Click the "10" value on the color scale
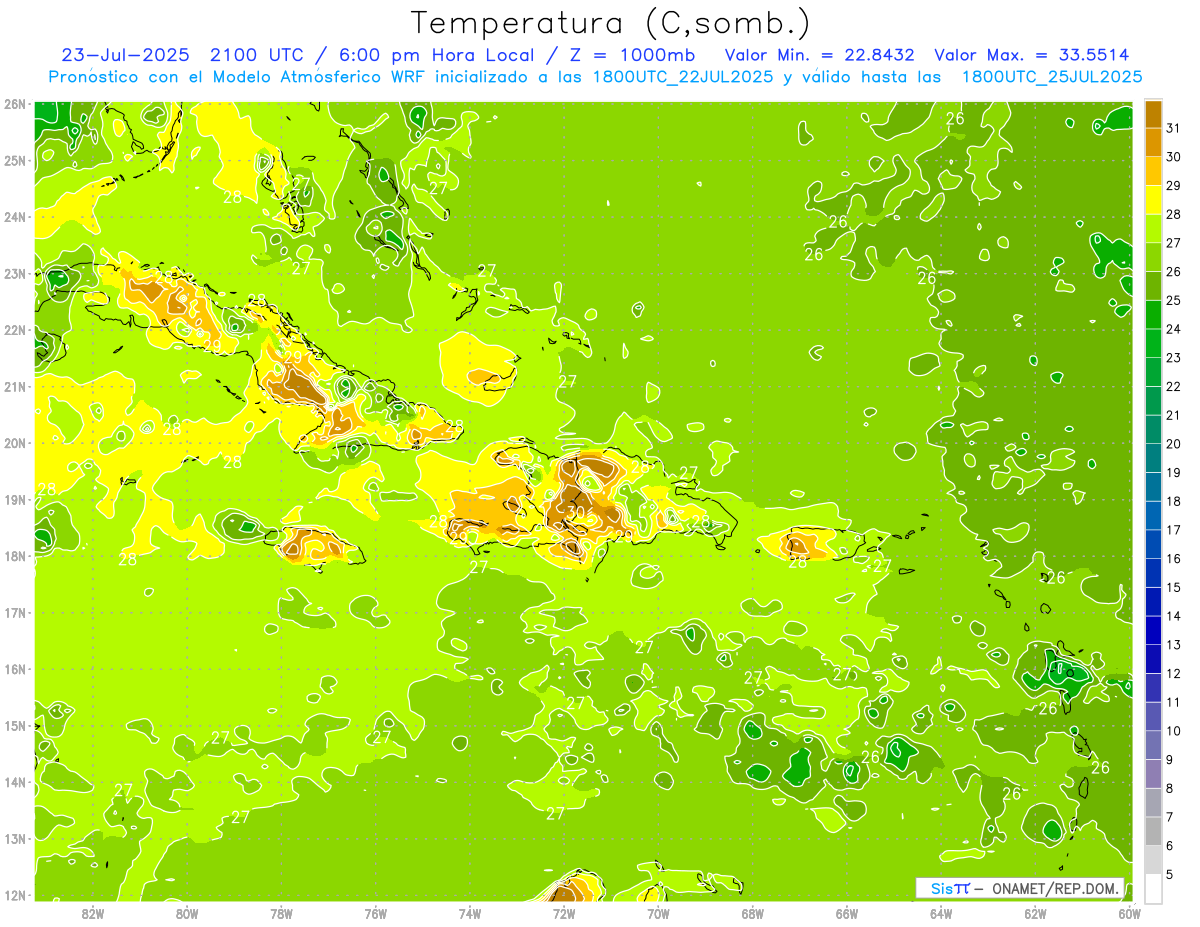The width and height of the screenshot is (1200, 927). coord(1174,731)
